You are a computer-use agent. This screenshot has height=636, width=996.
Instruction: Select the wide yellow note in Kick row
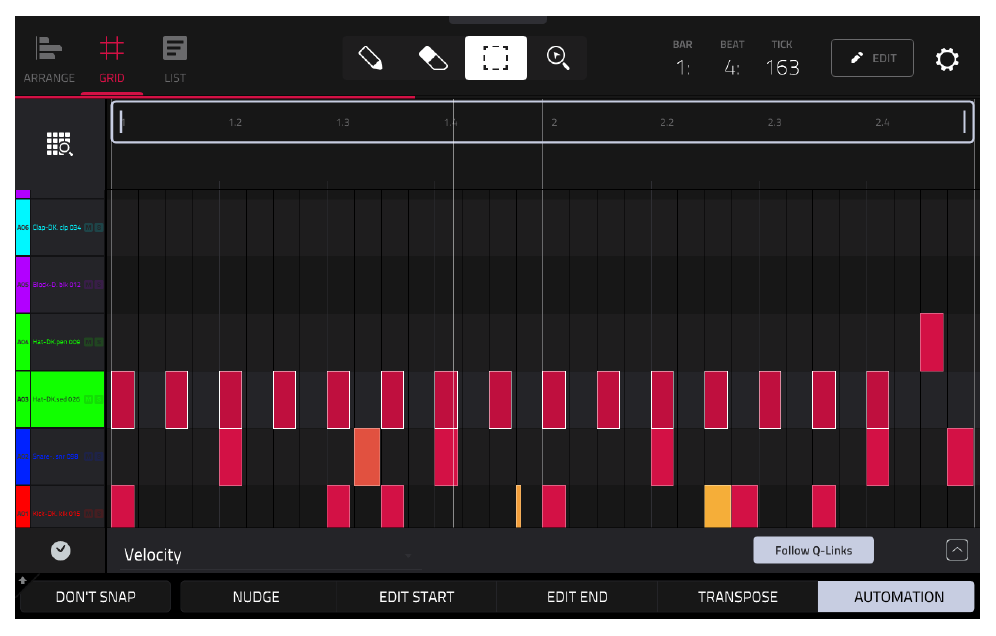(x=718, y=506)
